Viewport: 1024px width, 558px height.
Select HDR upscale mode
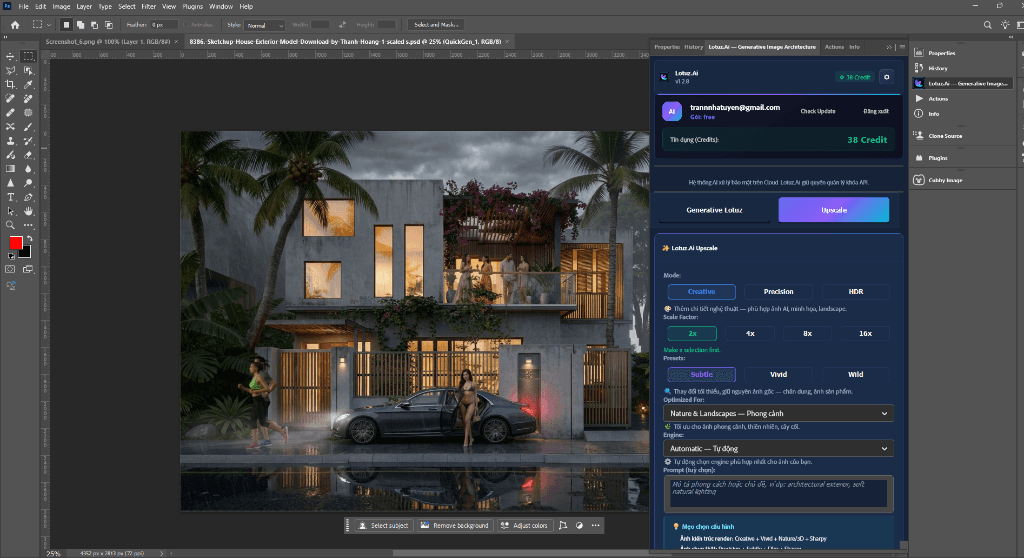[x=856, y=291]
